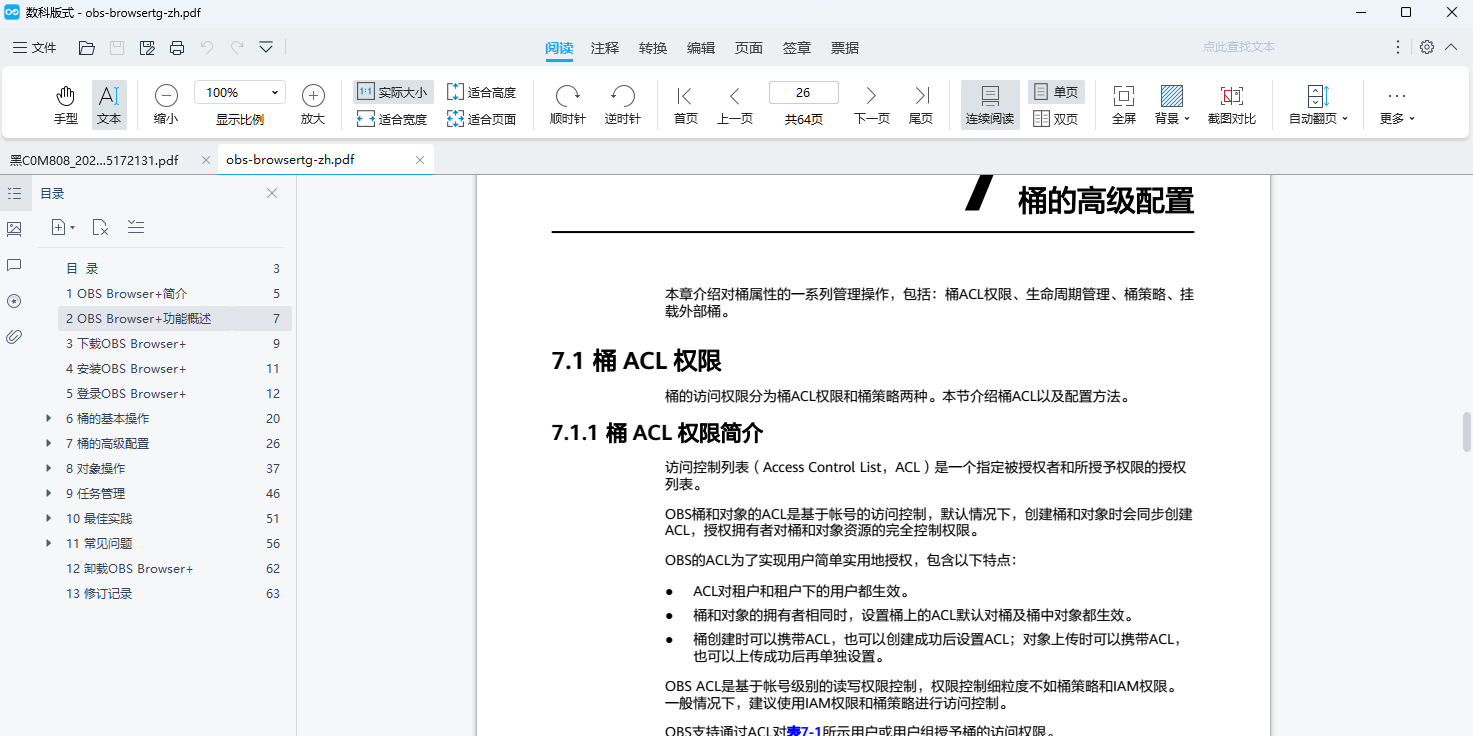Switch to 双页 double page layout
The width and height of the screenshot is (1473, 736).
1056,119
